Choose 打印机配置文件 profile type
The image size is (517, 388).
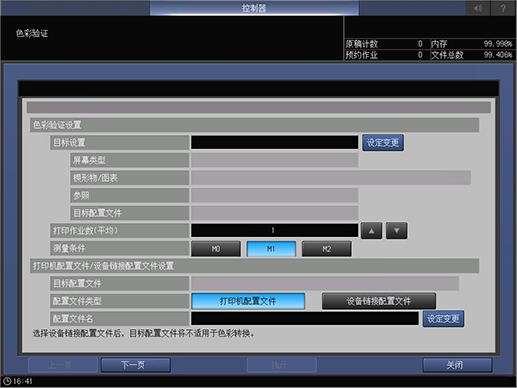tap(248, 301)
